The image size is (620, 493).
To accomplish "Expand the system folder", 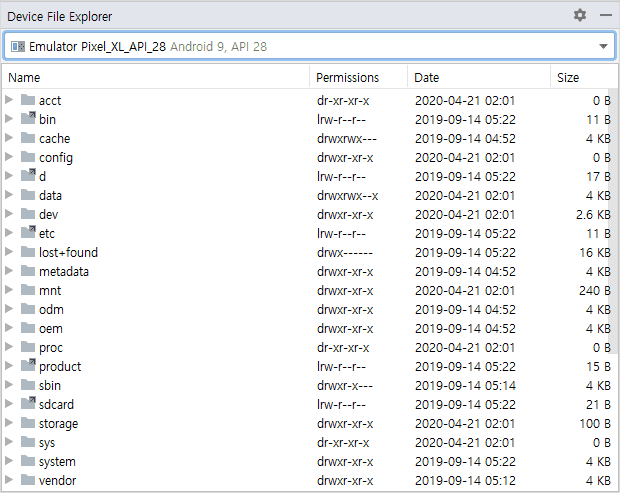I will coord(9,461).
